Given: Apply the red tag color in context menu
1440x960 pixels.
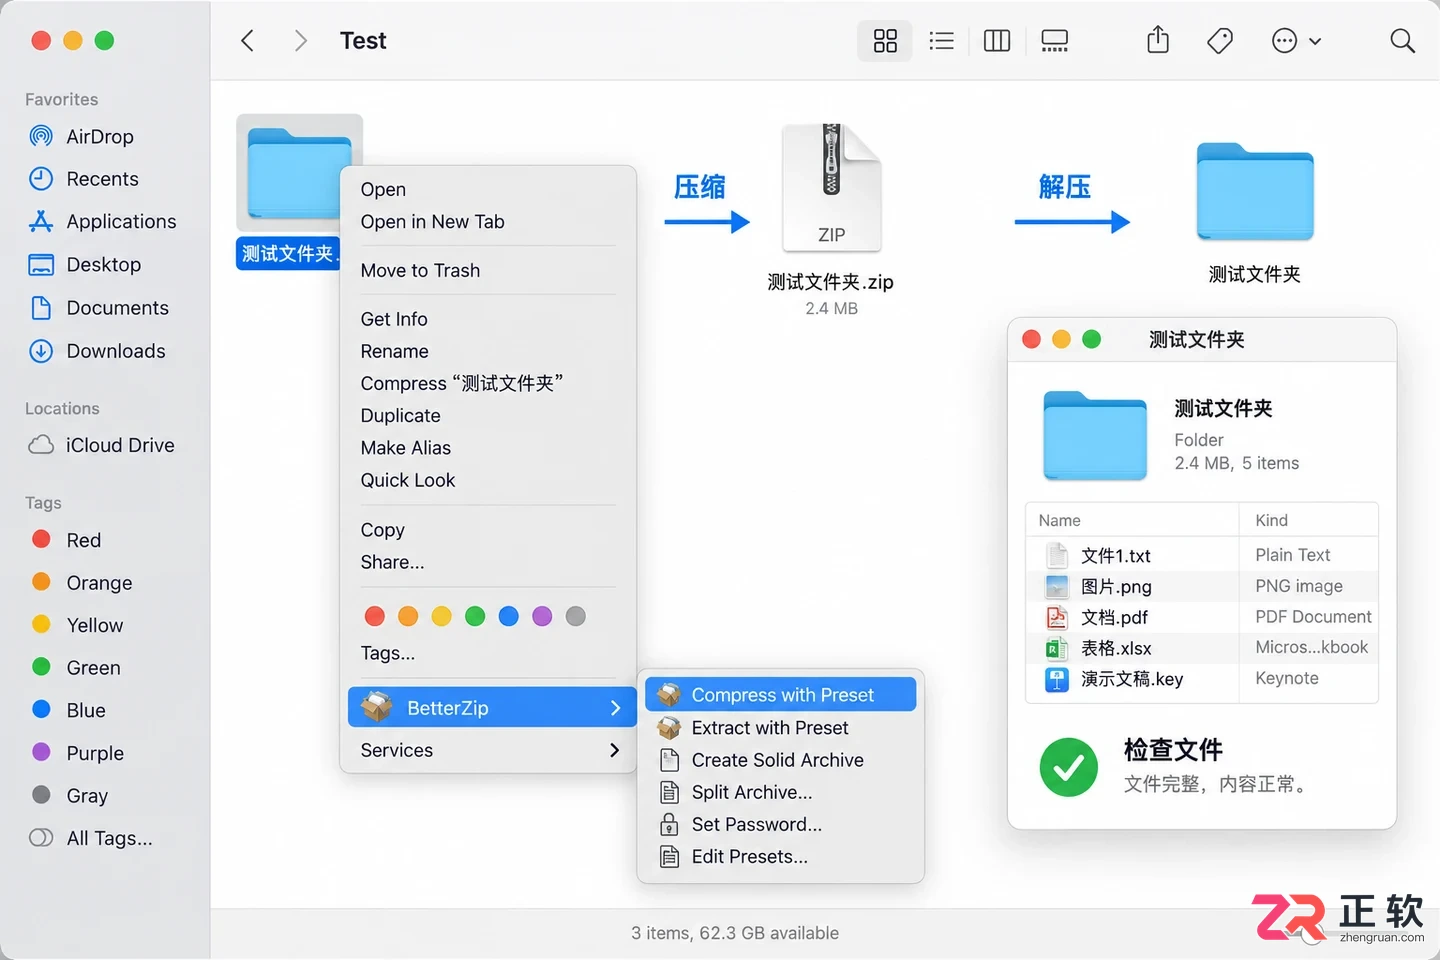Looking at the screenshot, I should click(x=375, y=616).
